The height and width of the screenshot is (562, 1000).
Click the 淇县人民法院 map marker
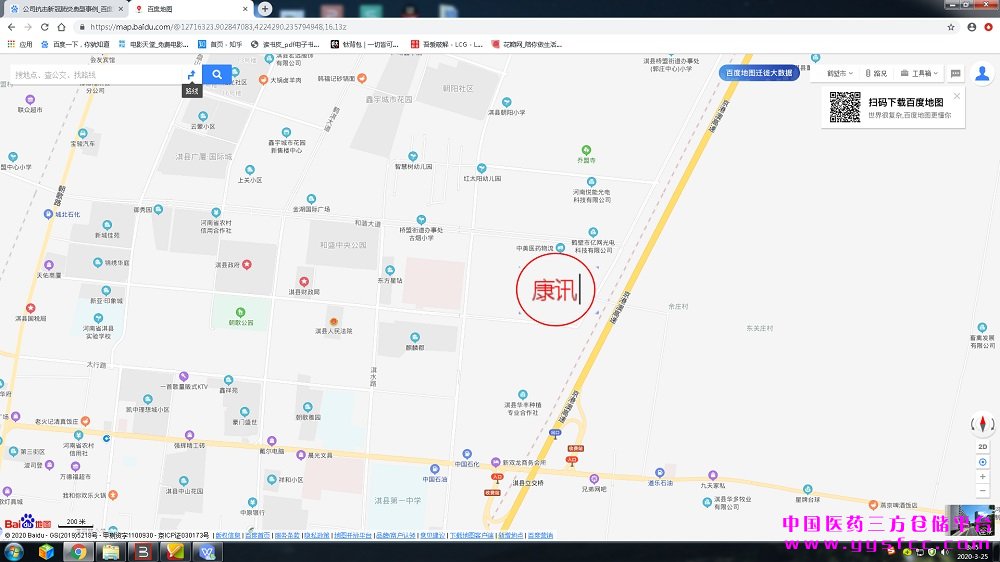334,321
